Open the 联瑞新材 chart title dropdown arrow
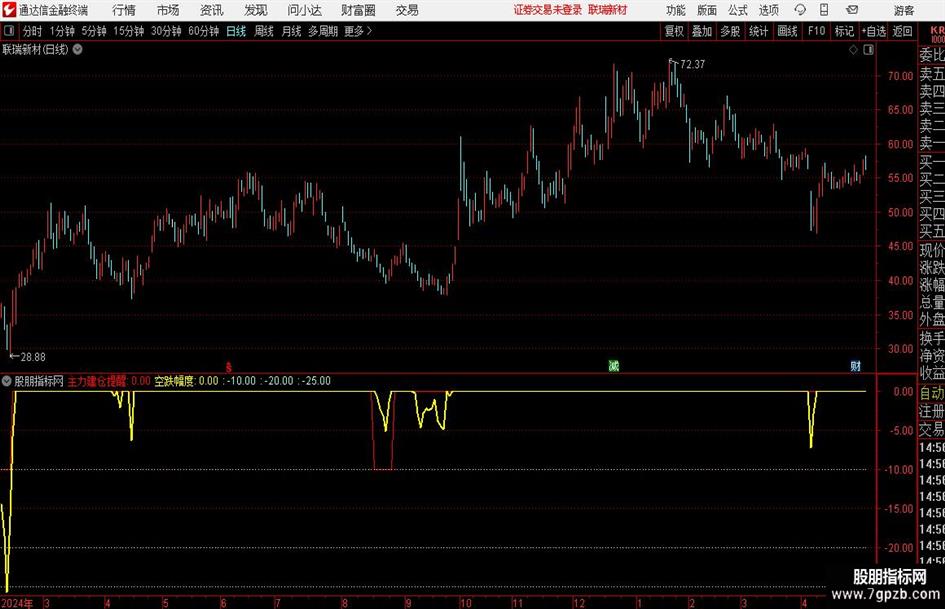Image resolution: width=945 pixels, height=609 pixels. pos(78,49)
